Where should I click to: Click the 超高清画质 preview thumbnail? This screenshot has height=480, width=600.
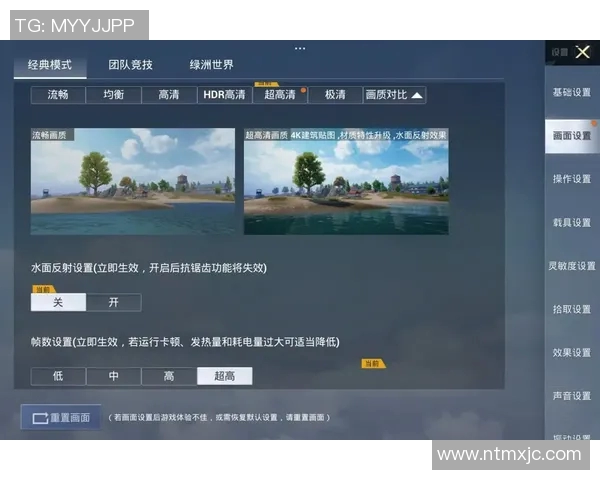point(346,181)
